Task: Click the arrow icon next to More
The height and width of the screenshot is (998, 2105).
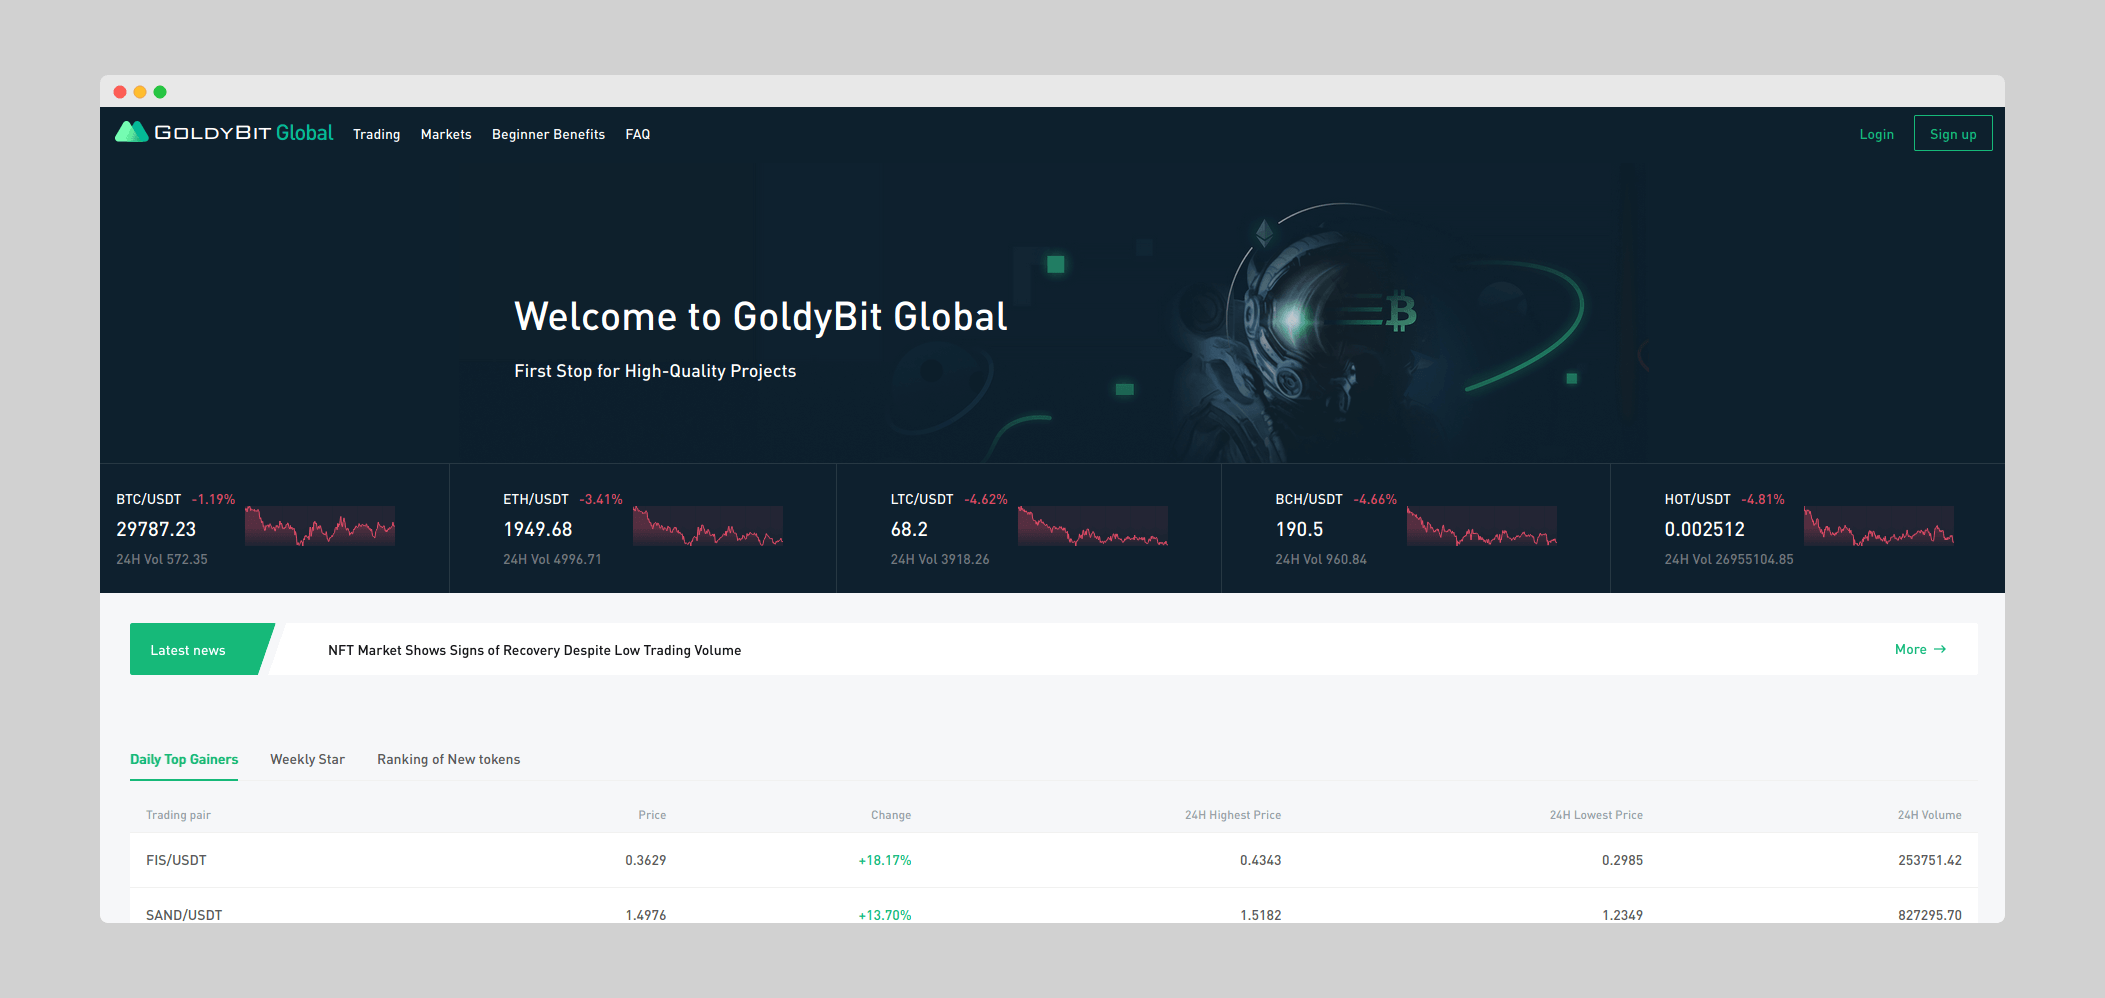Action: (x=1940, y=650)
